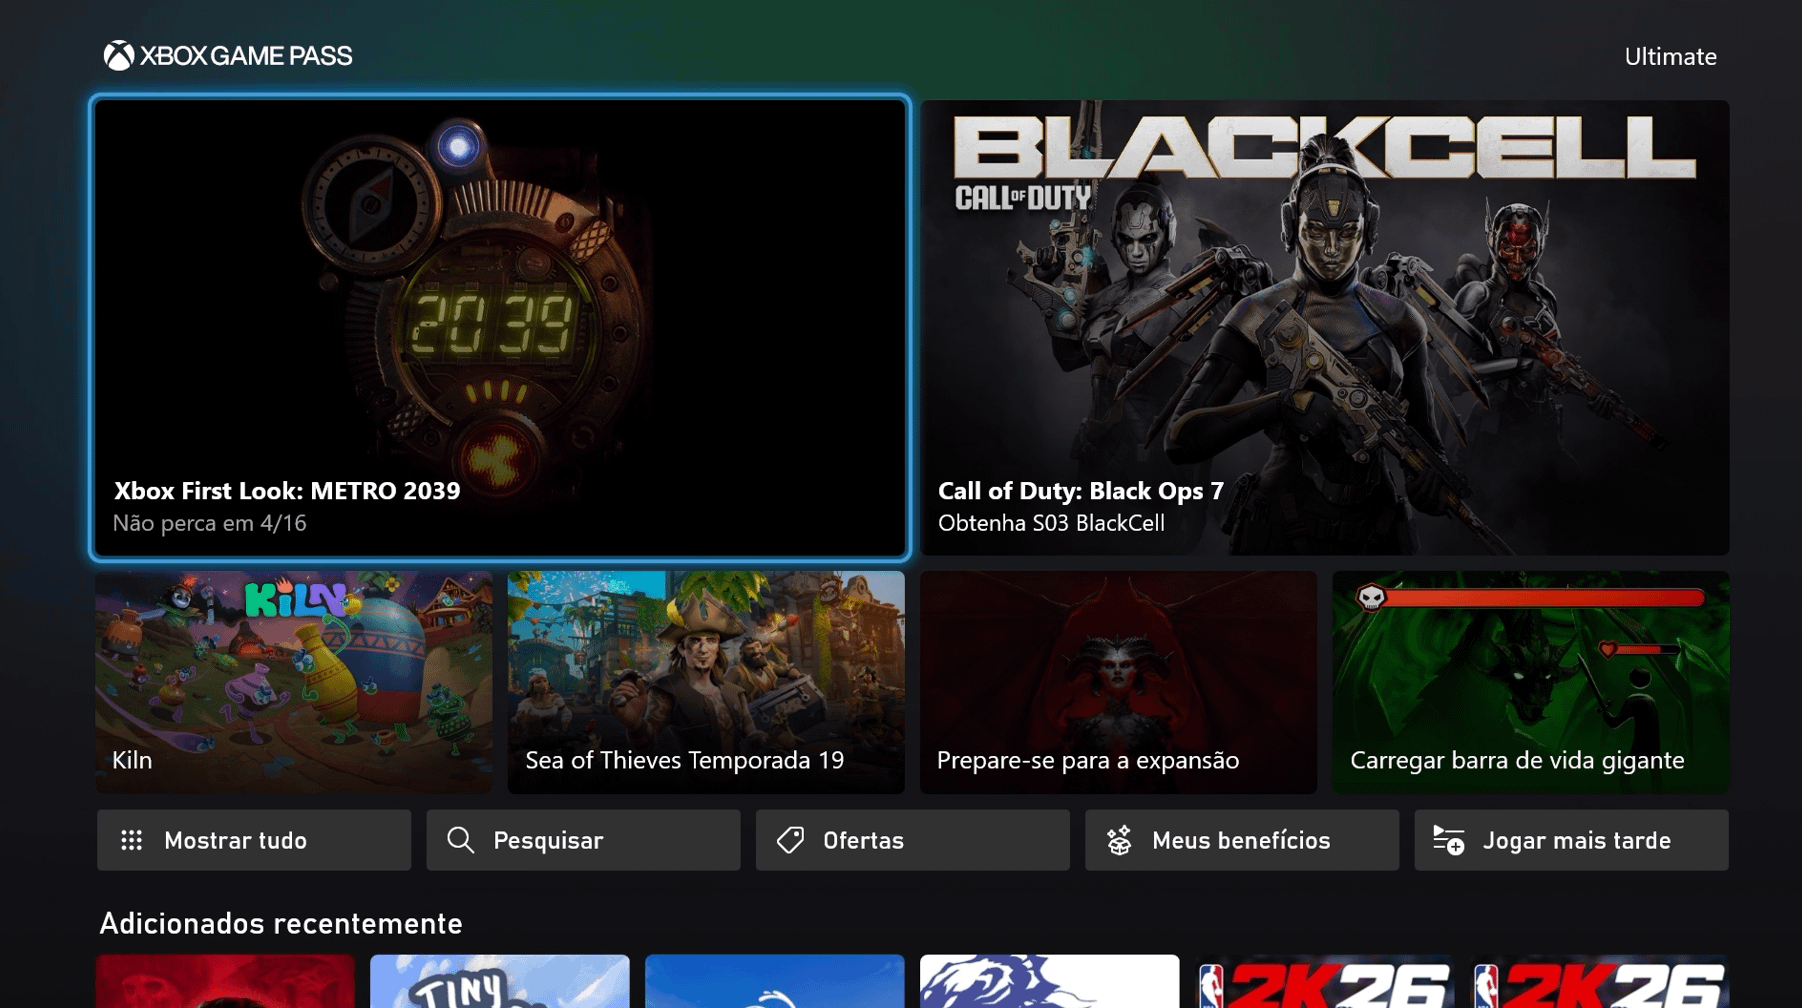Select the Tiny game cover in recently added
The image size is (1802, 1008).
(x=500, y=981)
